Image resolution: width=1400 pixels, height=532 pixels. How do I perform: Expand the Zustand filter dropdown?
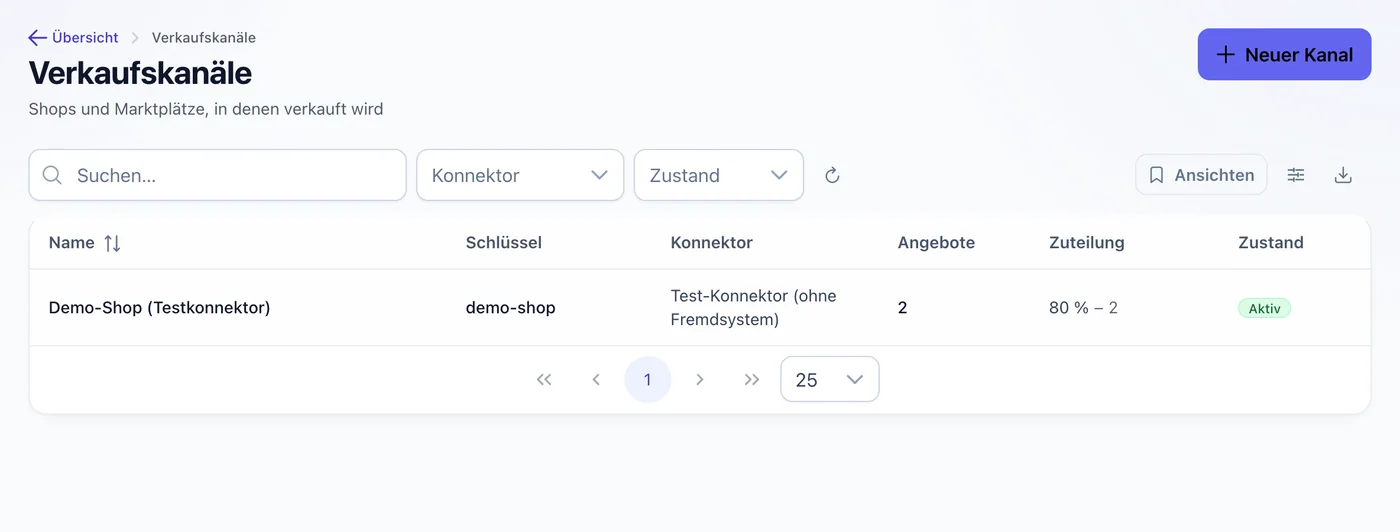pyautogui.click(x=719, y=175)
